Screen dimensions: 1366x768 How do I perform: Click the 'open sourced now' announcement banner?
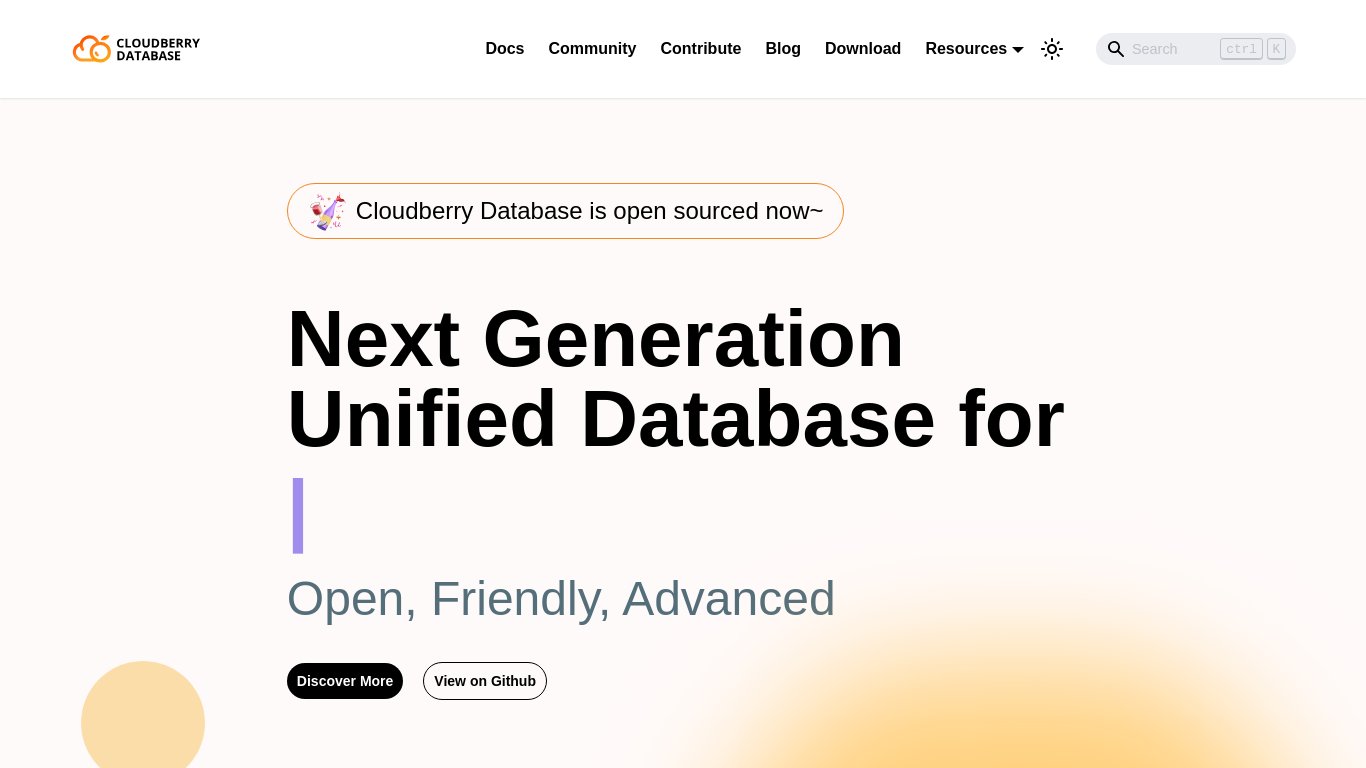pyautogui.click(x=565, y=211)
